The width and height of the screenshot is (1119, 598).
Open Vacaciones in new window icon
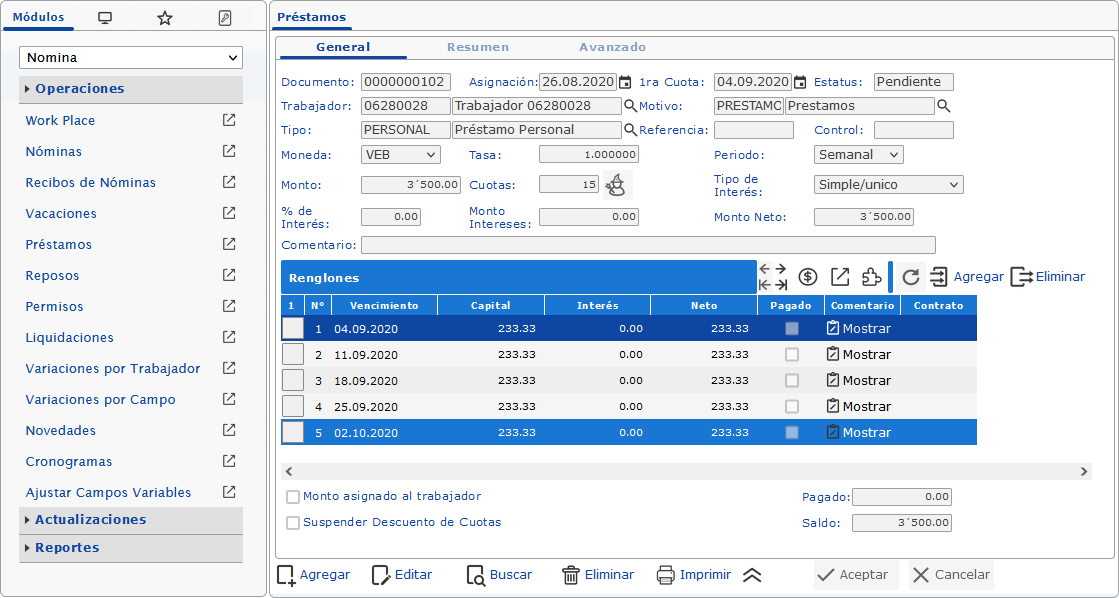[229, 213]
